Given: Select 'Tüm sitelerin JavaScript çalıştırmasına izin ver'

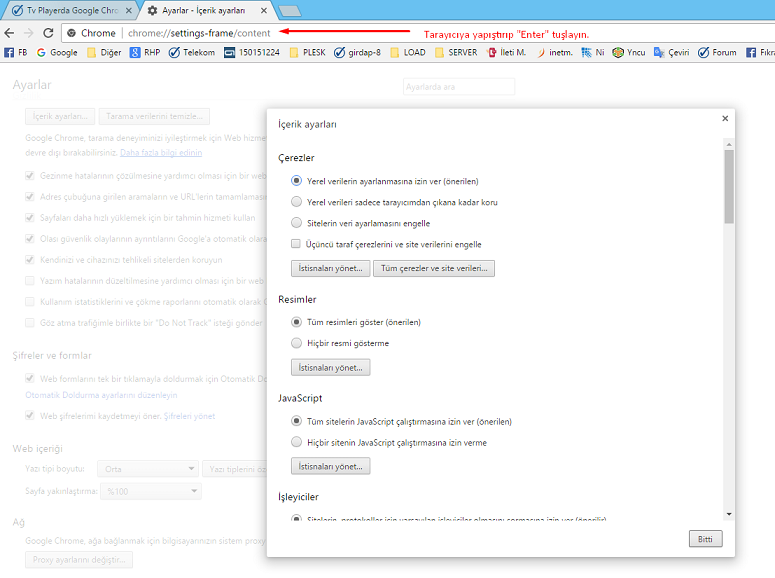Looking at the screenshot, I should (x=296, y=421).
